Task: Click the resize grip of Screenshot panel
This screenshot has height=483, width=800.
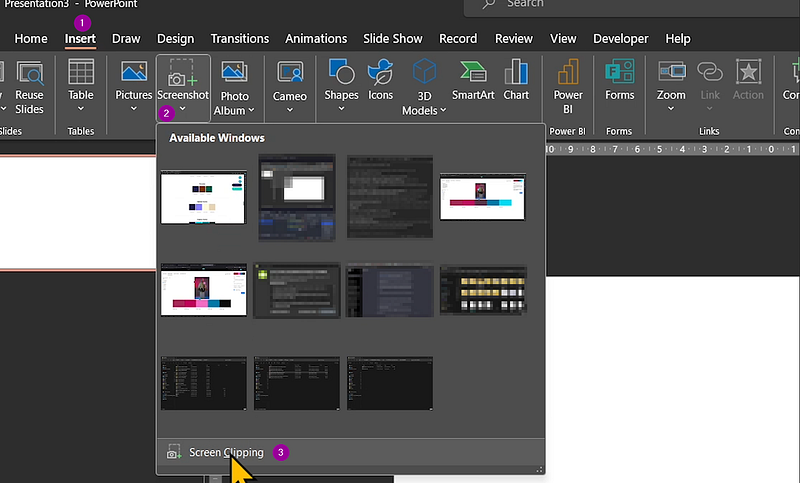Action: point(539,469)
